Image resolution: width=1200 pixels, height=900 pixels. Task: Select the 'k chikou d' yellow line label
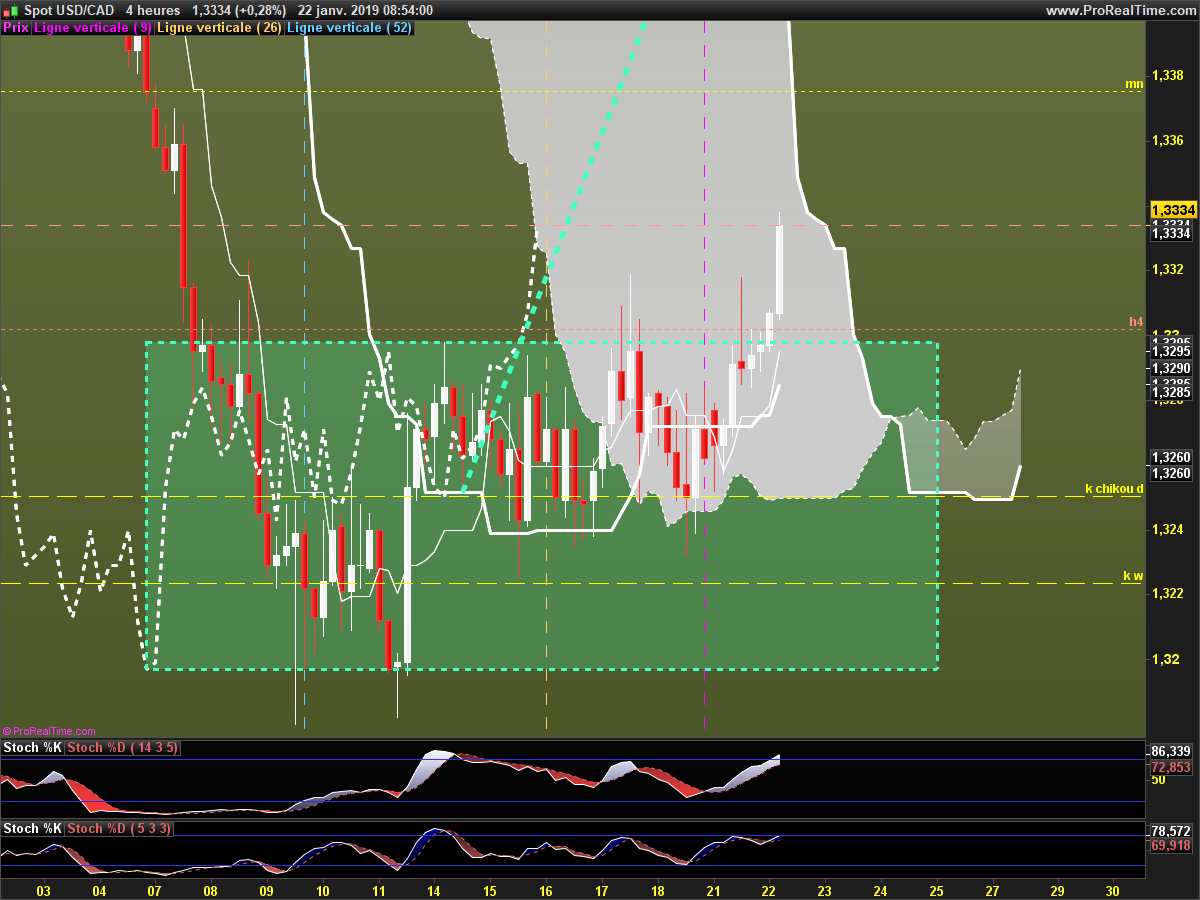pyautogui.click(x=1114, y=489)
